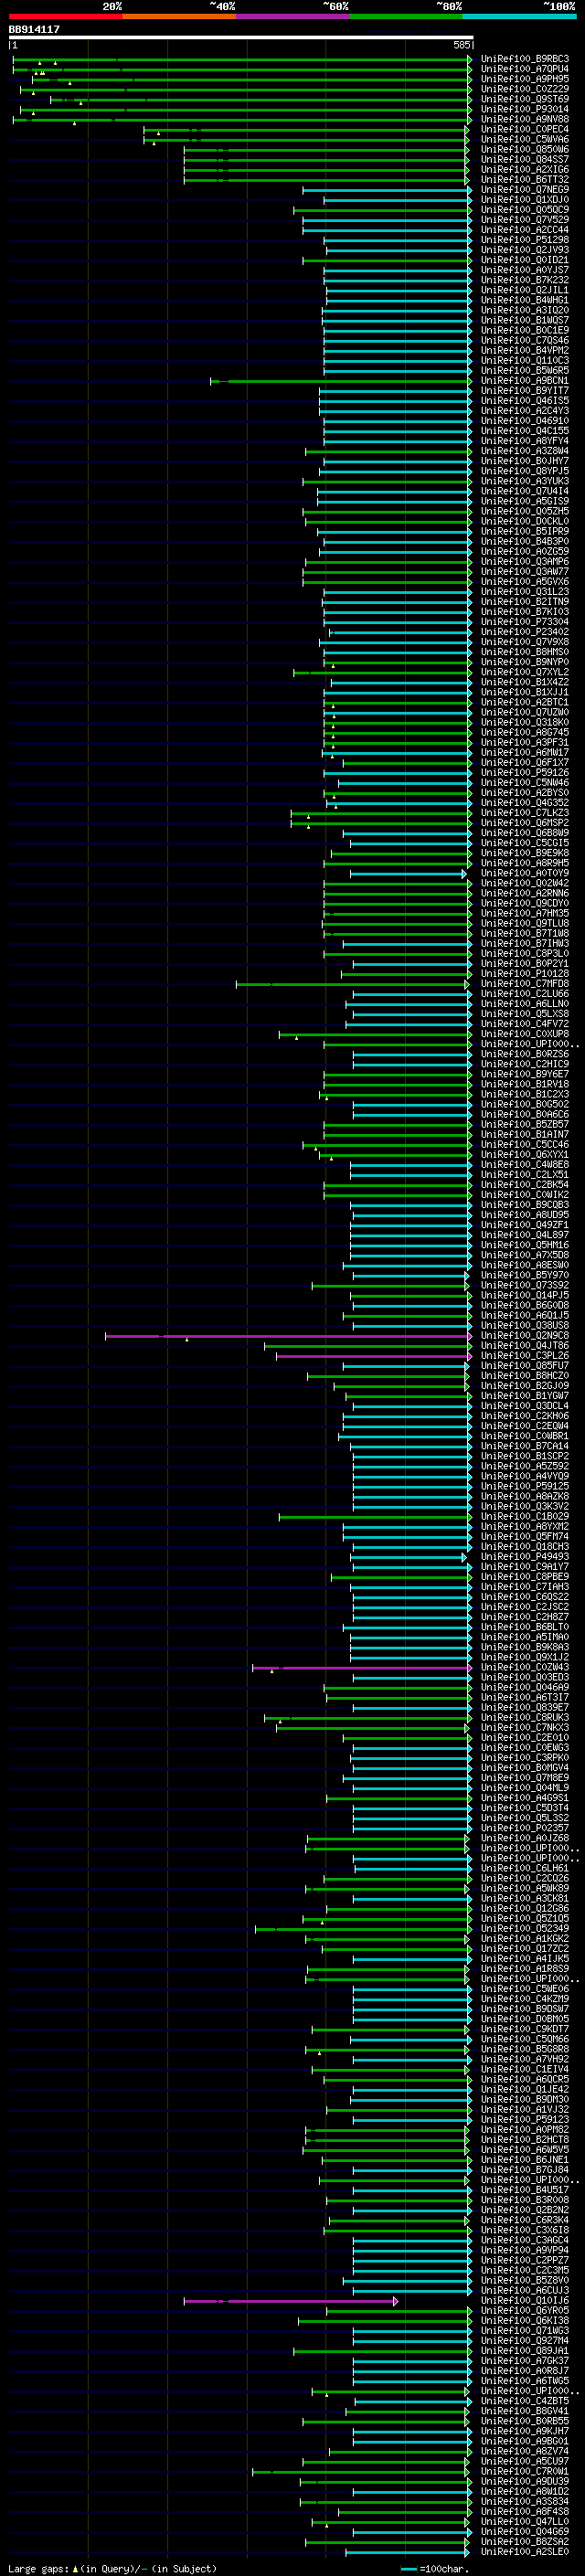Viewport: 585px width, 2576px height.
Task: Select hit label UniRef100_Q47LL0
Action: (524, 2522)
